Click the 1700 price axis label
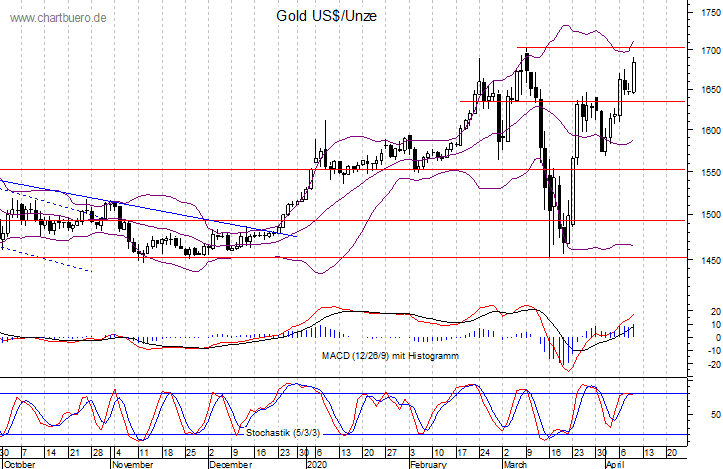 coord(707,50)
